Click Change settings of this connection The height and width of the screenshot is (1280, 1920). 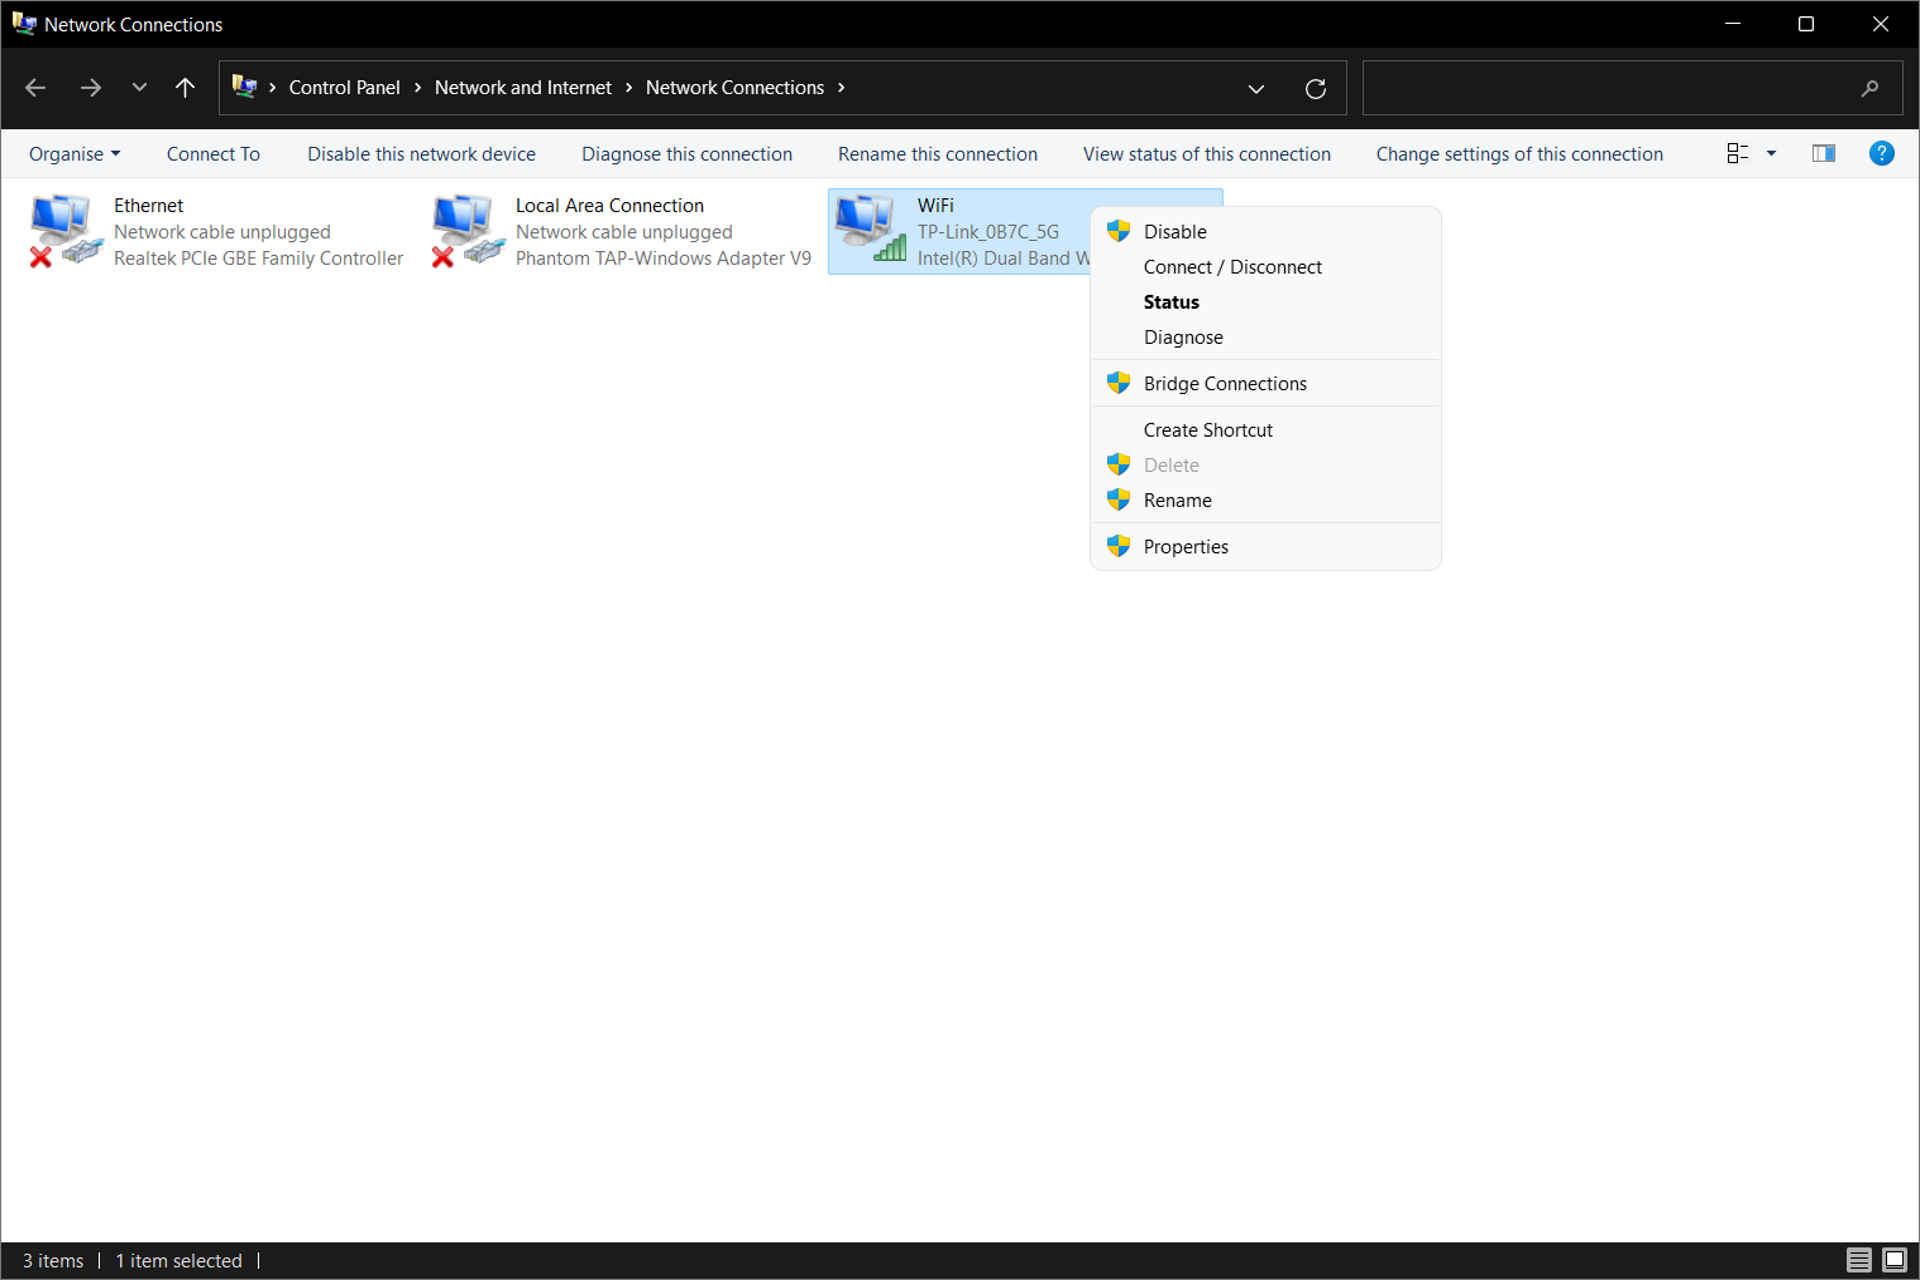(x=1519, y=154)
